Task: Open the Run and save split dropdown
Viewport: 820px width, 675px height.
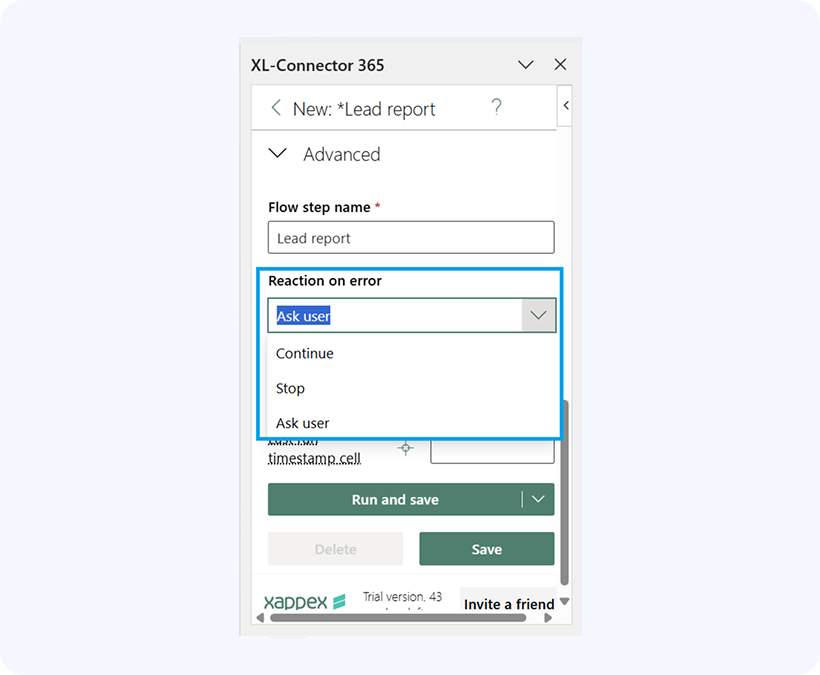Action: pyautogui.click(x=538, y=499)
